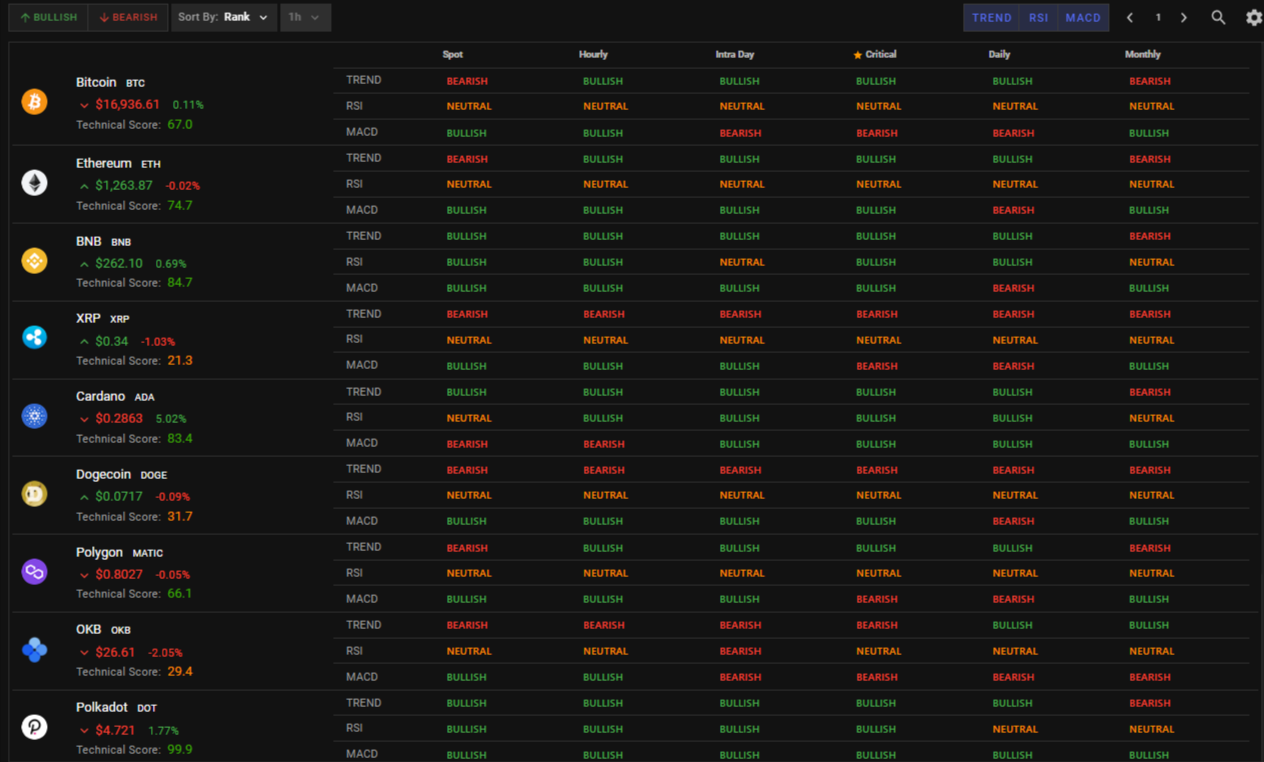Click XRP's green up price arrow
Viewport: 1264px width, 762px height.
click(x=84, y=342)
